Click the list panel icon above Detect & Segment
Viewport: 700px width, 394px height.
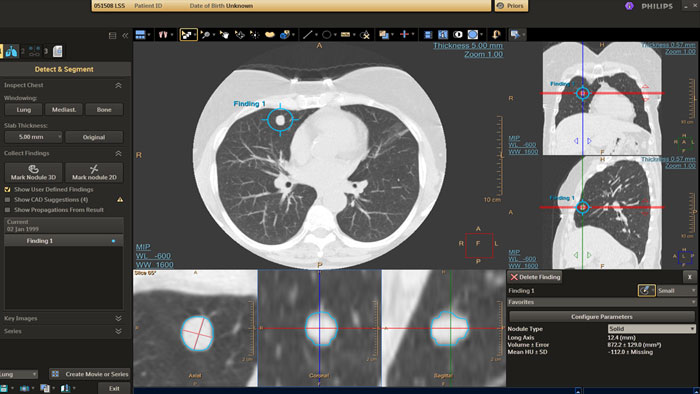coord(112,35)
